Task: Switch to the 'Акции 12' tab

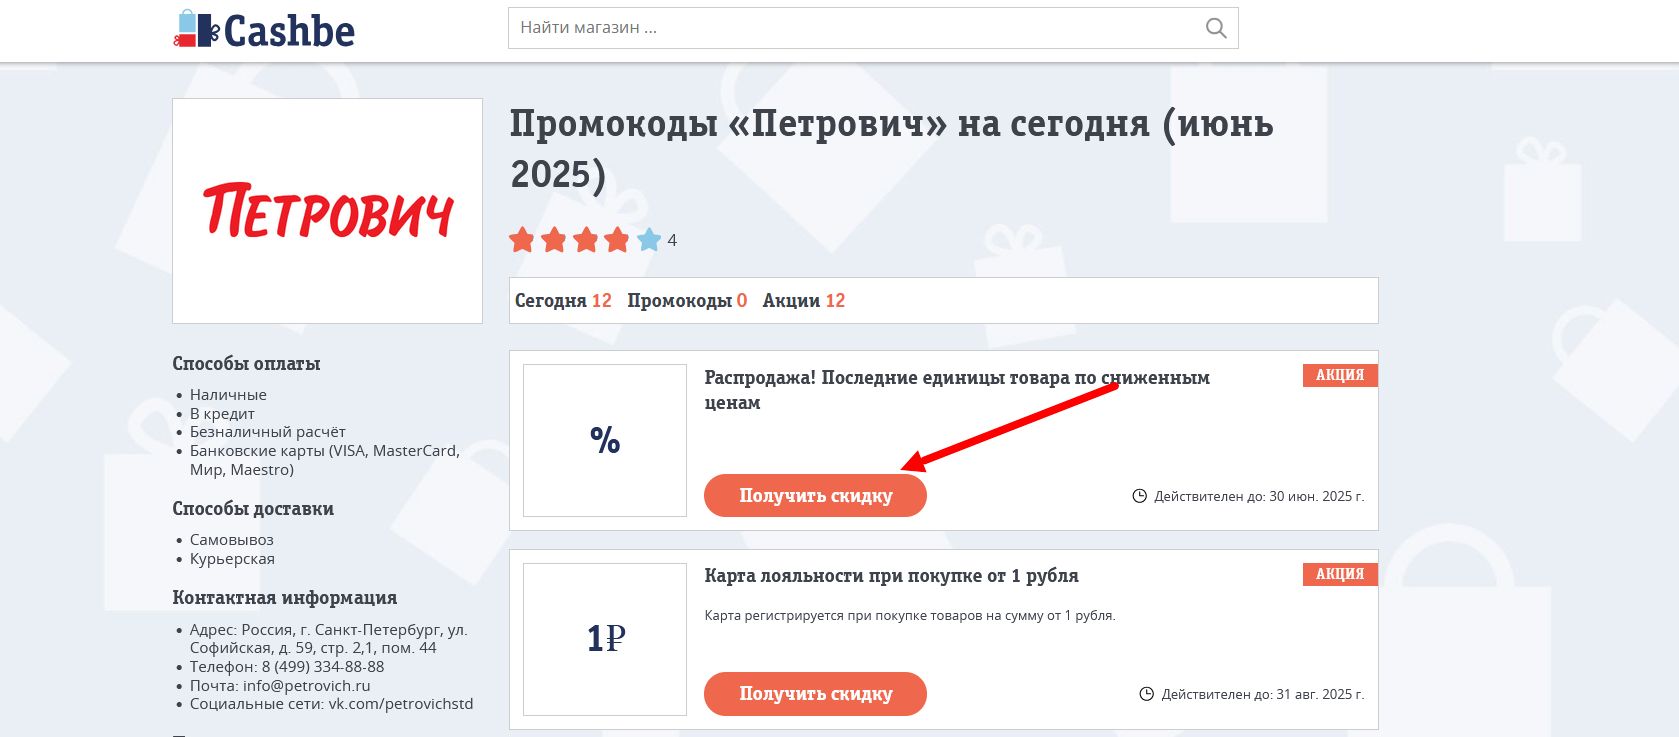Action: click(804, 301)
